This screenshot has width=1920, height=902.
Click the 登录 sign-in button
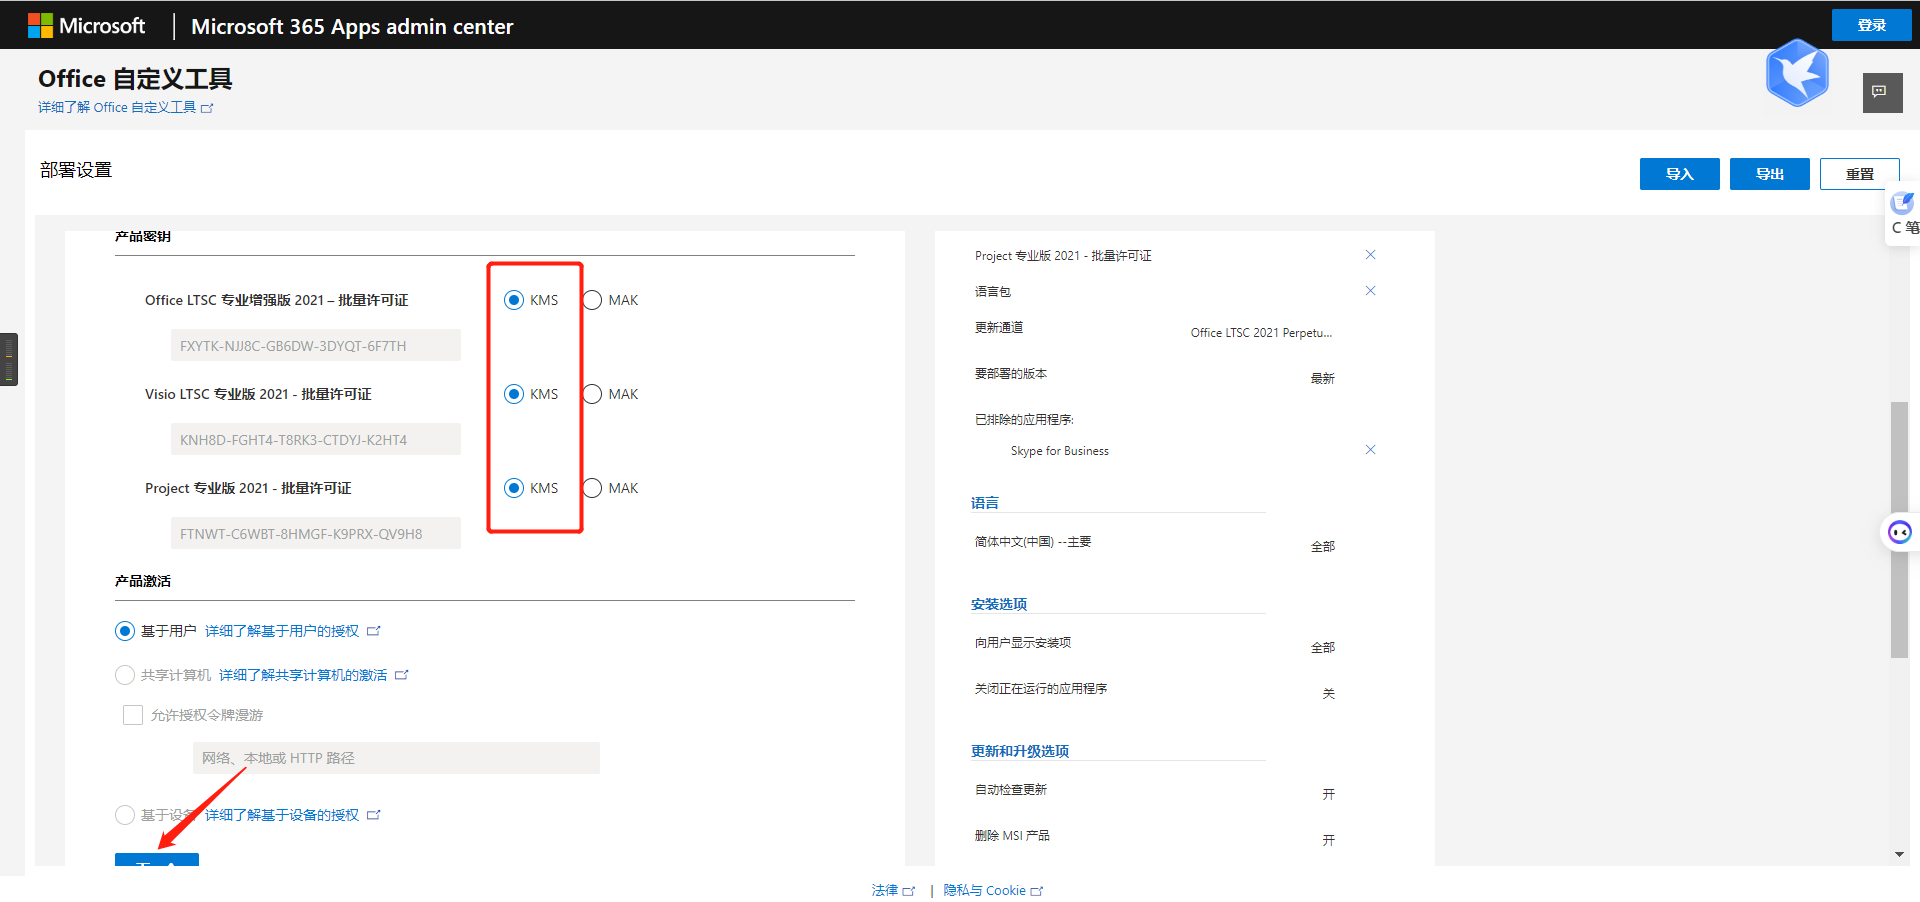point(1870,25)
